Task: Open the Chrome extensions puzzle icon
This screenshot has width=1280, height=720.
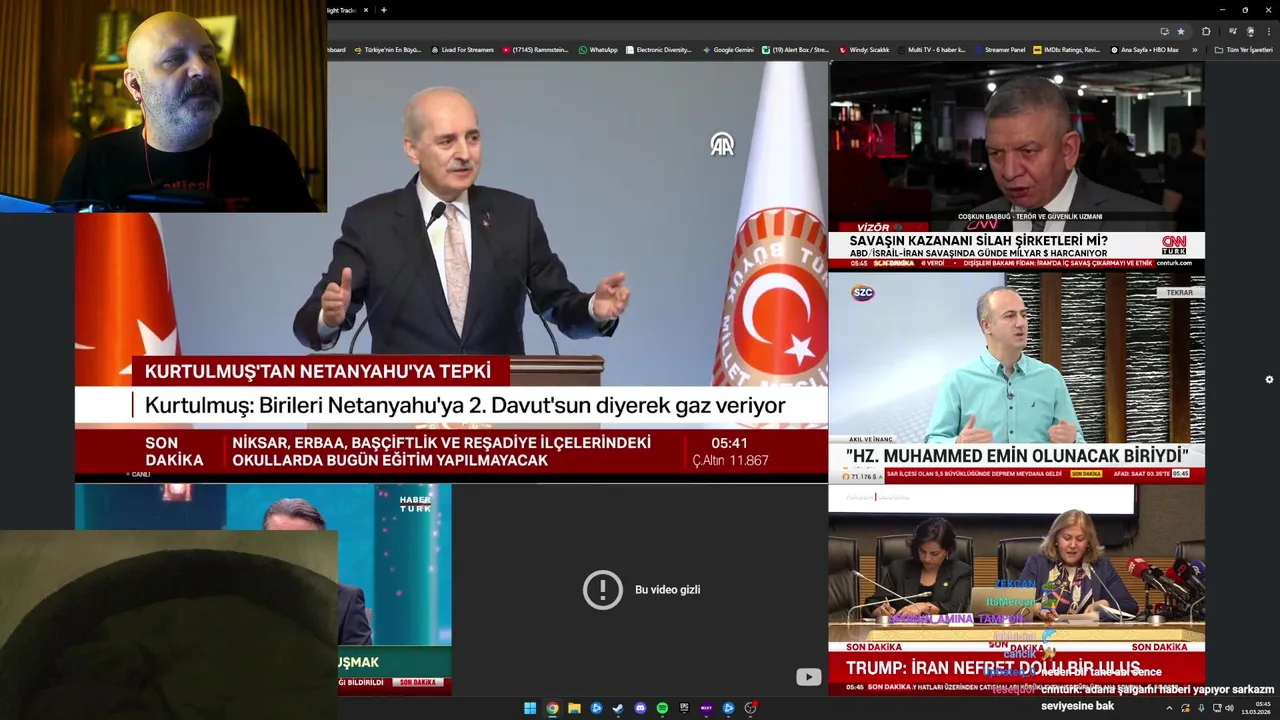Action: coord(1206,31)
